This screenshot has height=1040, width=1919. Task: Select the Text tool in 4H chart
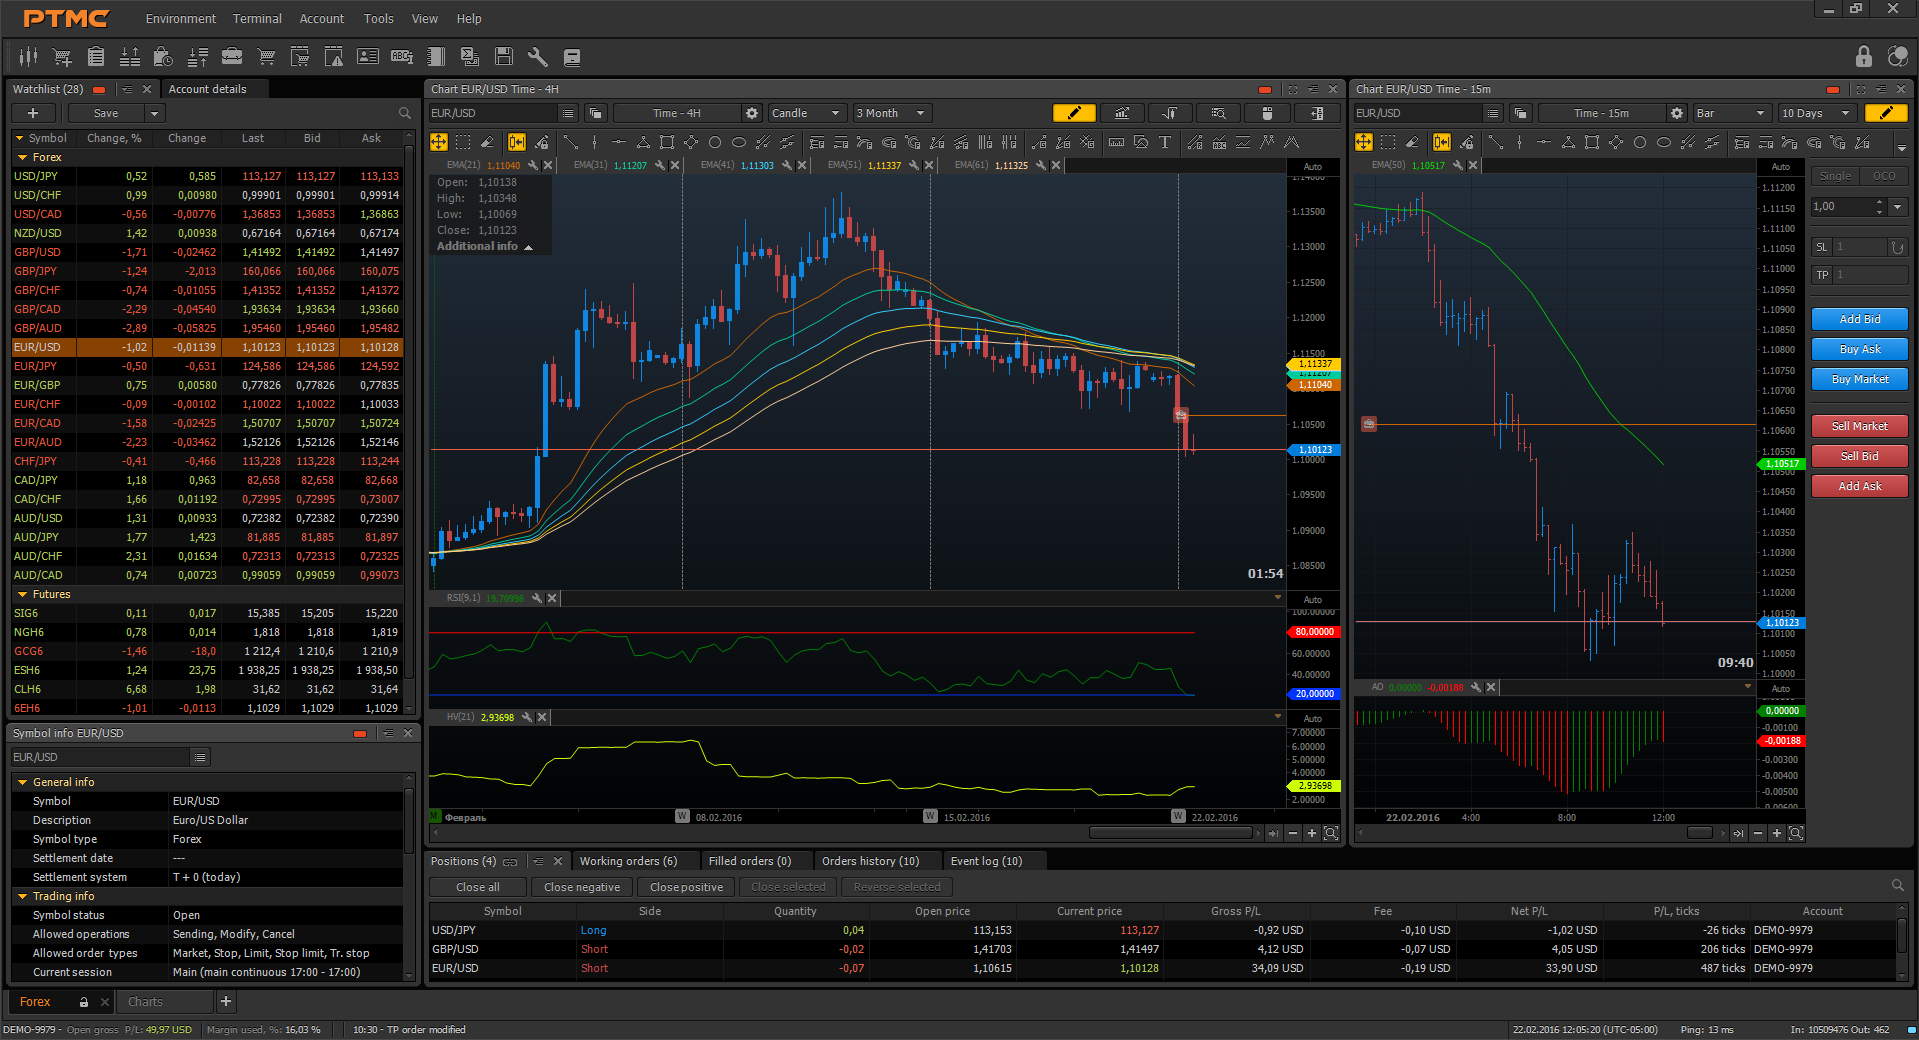pos(1165,142)
